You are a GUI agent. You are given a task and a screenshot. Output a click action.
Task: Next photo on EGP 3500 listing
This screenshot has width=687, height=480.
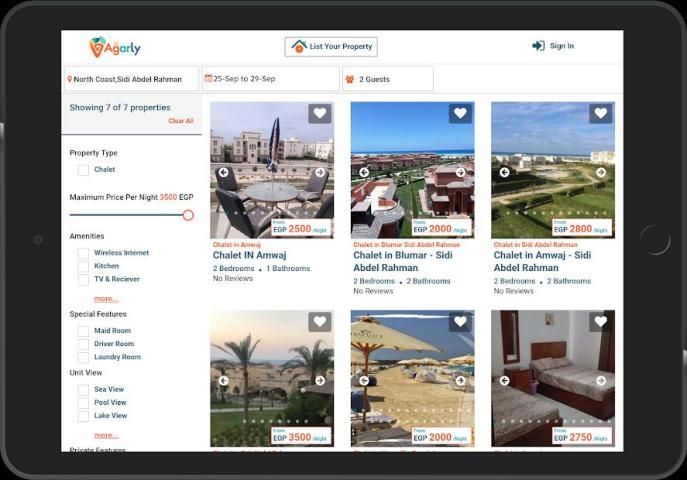click(320, 381)
